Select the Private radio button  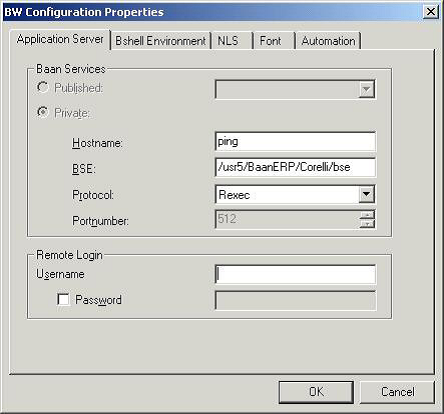pyautogui.click(x=43, y=113)
